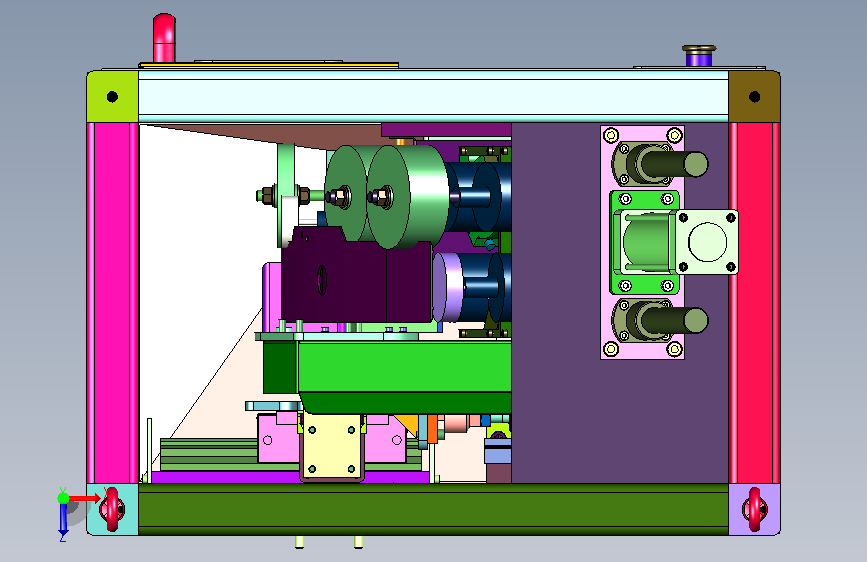Click the blue Z axis arrow of triad

coord(63,519)
